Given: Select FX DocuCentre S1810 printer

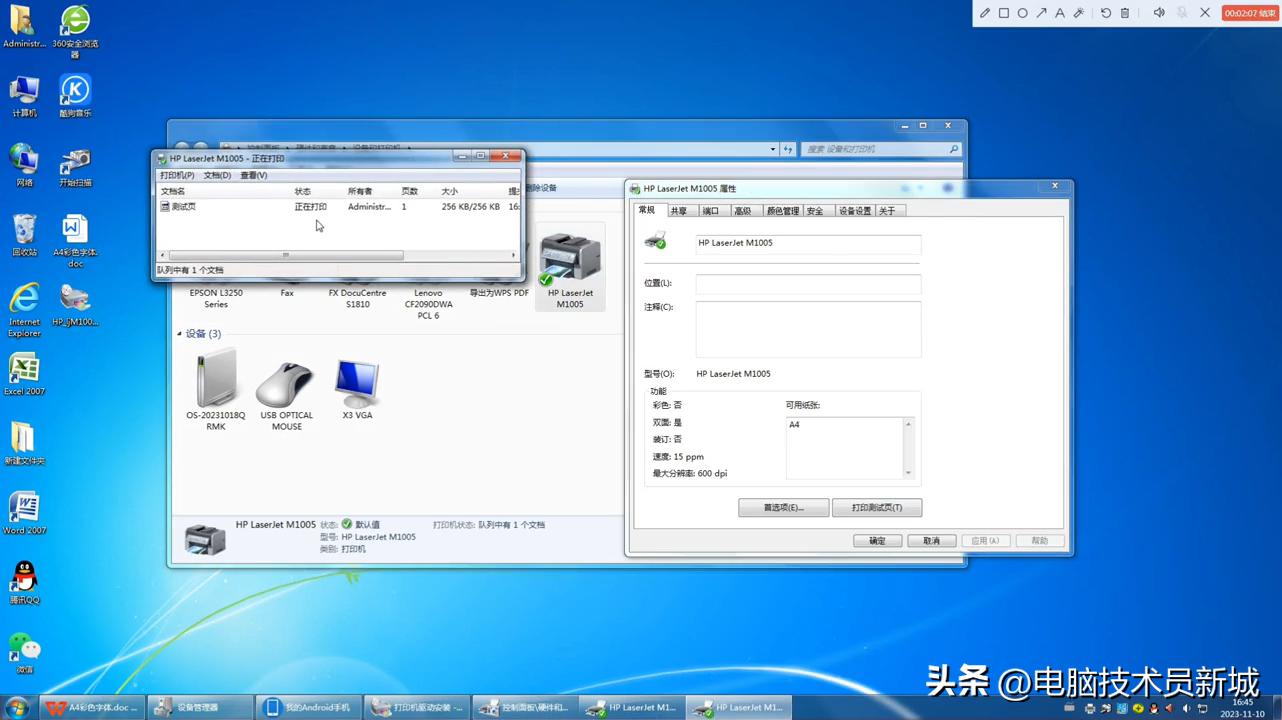Looking at the screenshot, I should coord(357,298).
